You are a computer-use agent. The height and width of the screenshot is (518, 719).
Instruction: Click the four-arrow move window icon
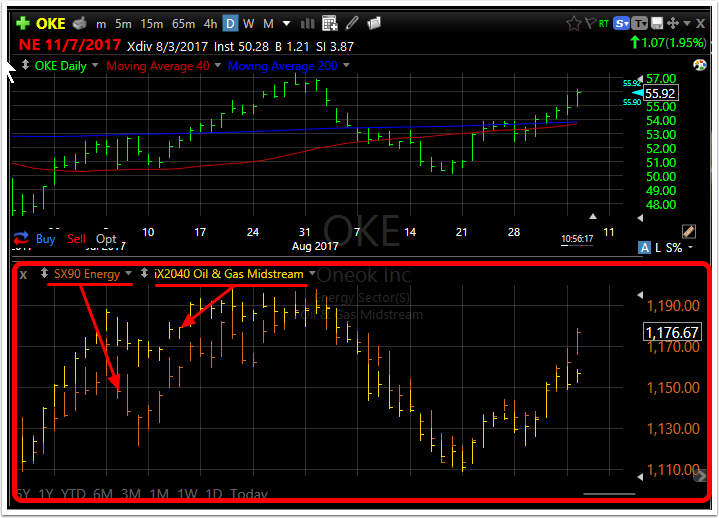(673, 23)
